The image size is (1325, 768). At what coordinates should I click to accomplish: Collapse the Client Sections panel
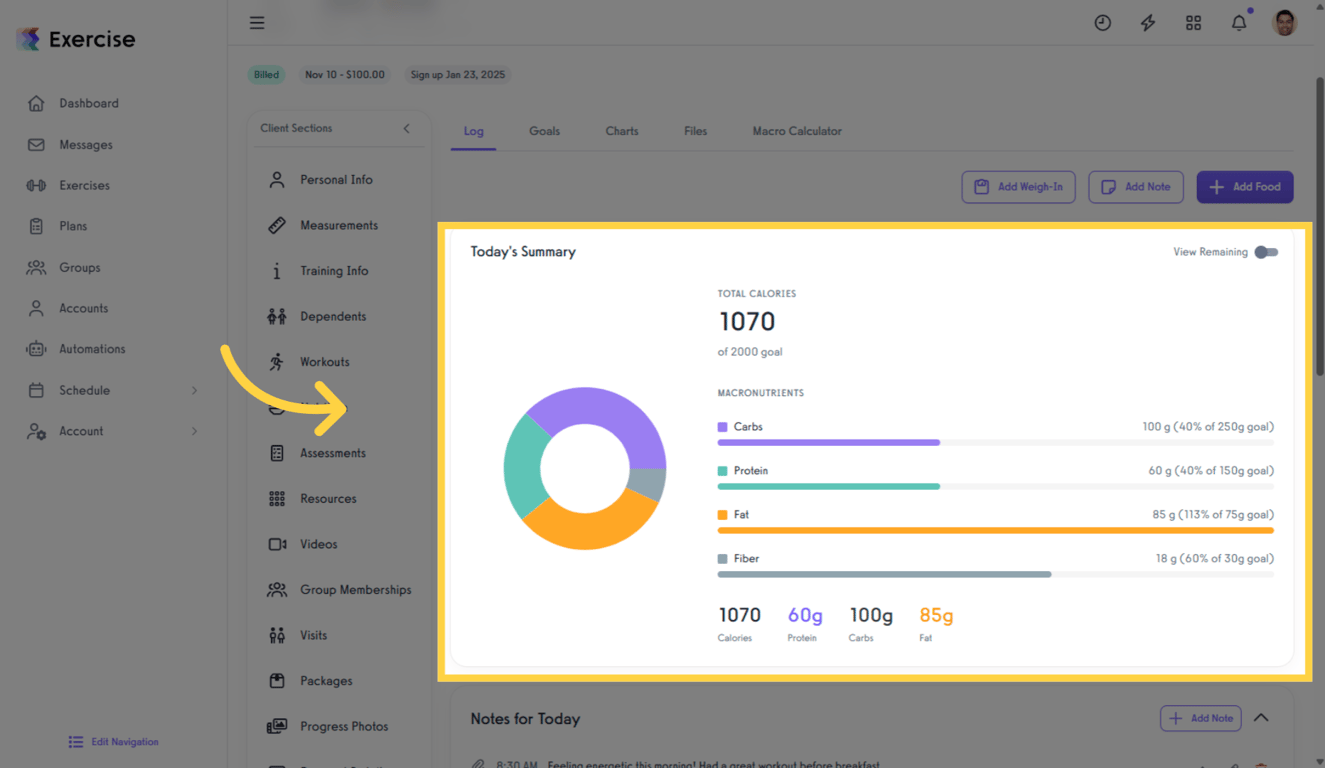(x=406, y=129)
